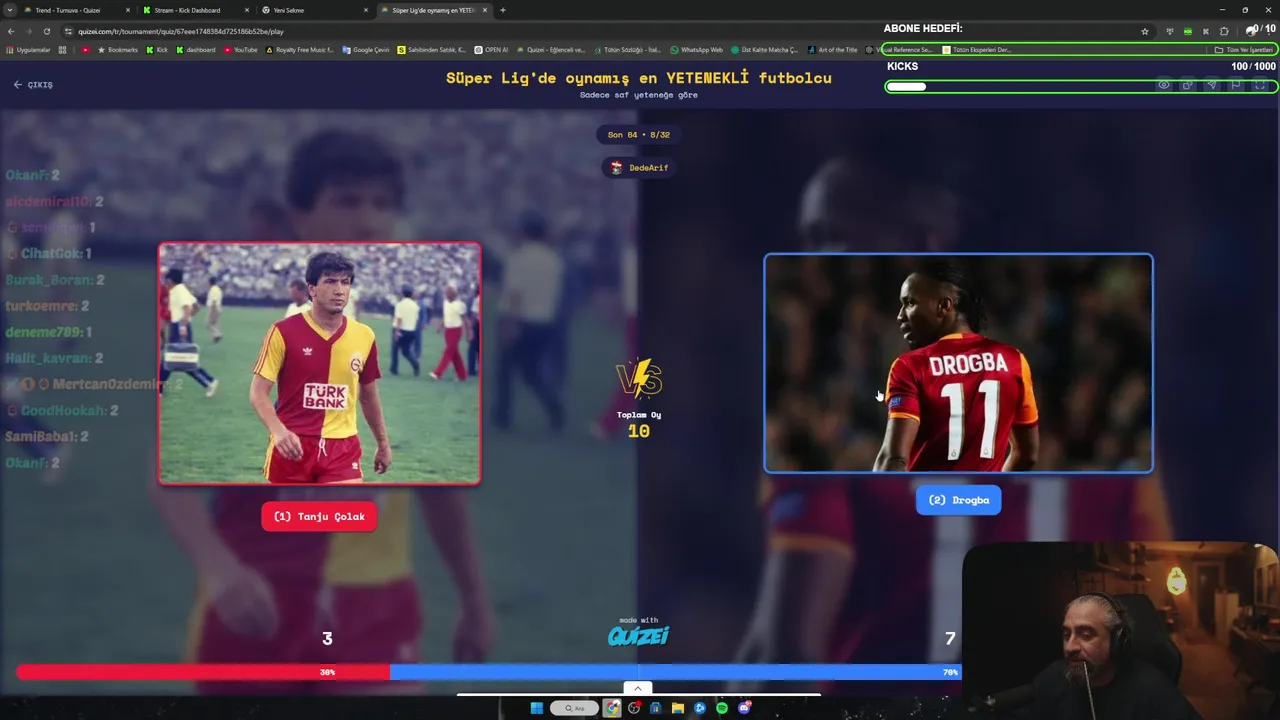Open Quizei - Eğlenceli bookmark
Screen dimensions: 1280x720
click(551, 49)
